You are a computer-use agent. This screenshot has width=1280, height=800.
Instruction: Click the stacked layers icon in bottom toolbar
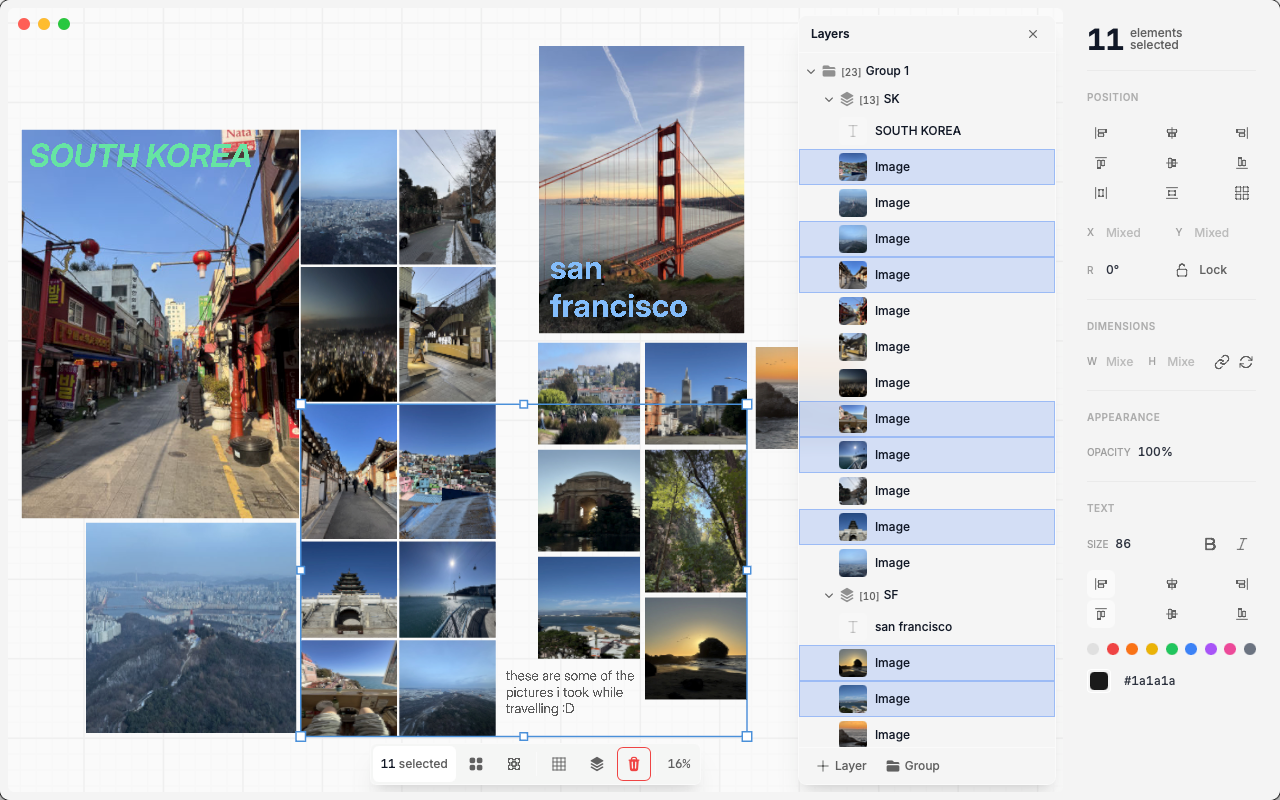coord(597,764)
